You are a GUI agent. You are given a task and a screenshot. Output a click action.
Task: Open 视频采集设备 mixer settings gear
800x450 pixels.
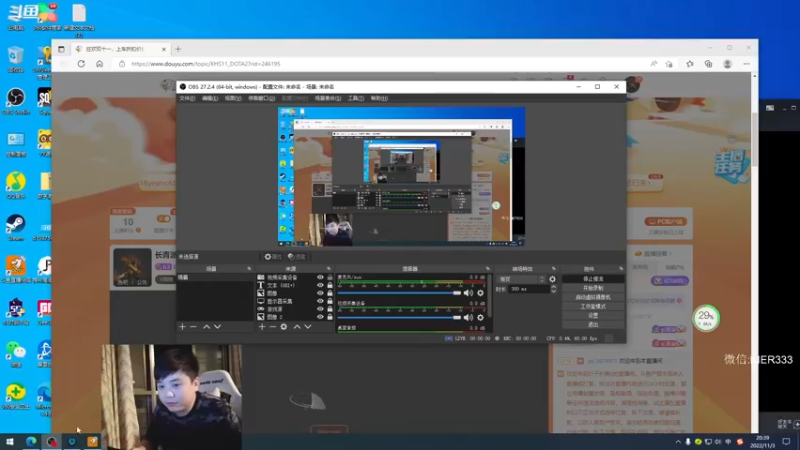(x=480, y=317)
